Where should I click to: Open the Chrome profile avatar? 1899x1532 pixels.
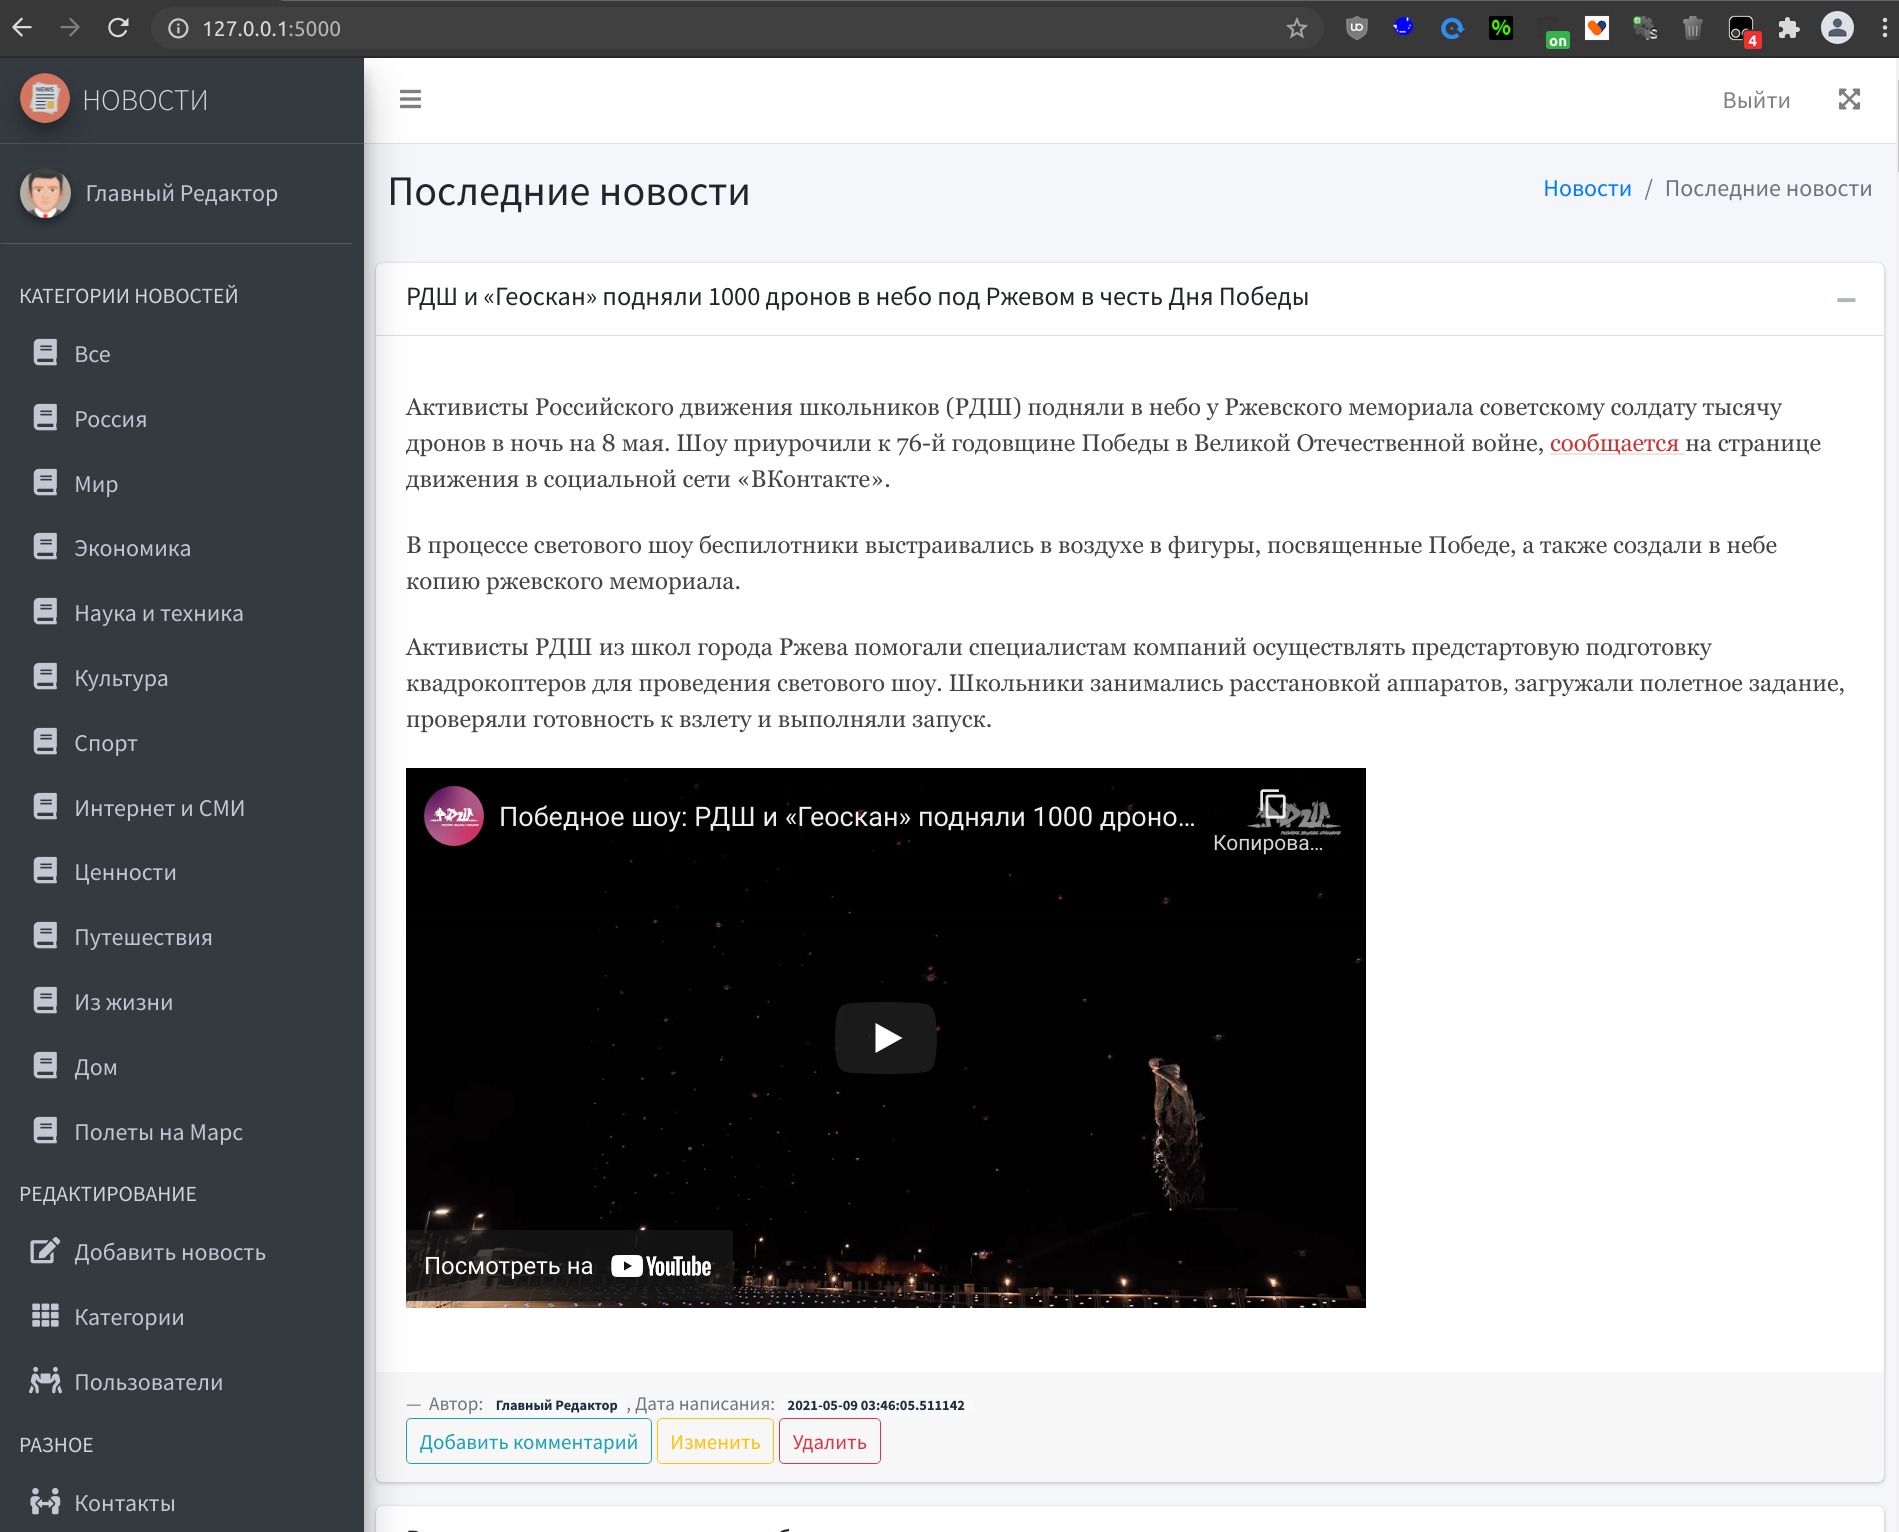[1837, 28]
